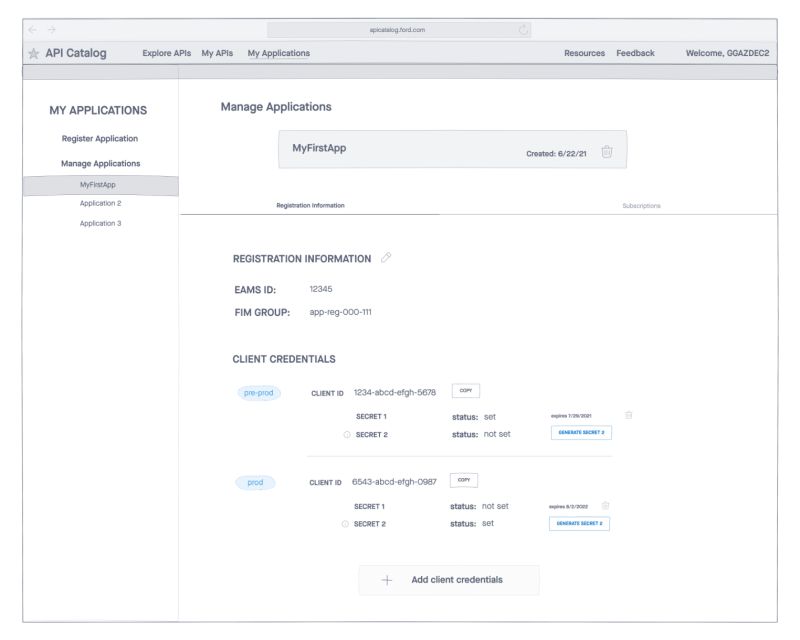800x640 pixels.
Task: Click the client ID text 6543-abcd-efgh-0987
Action: tap(394, 482)
